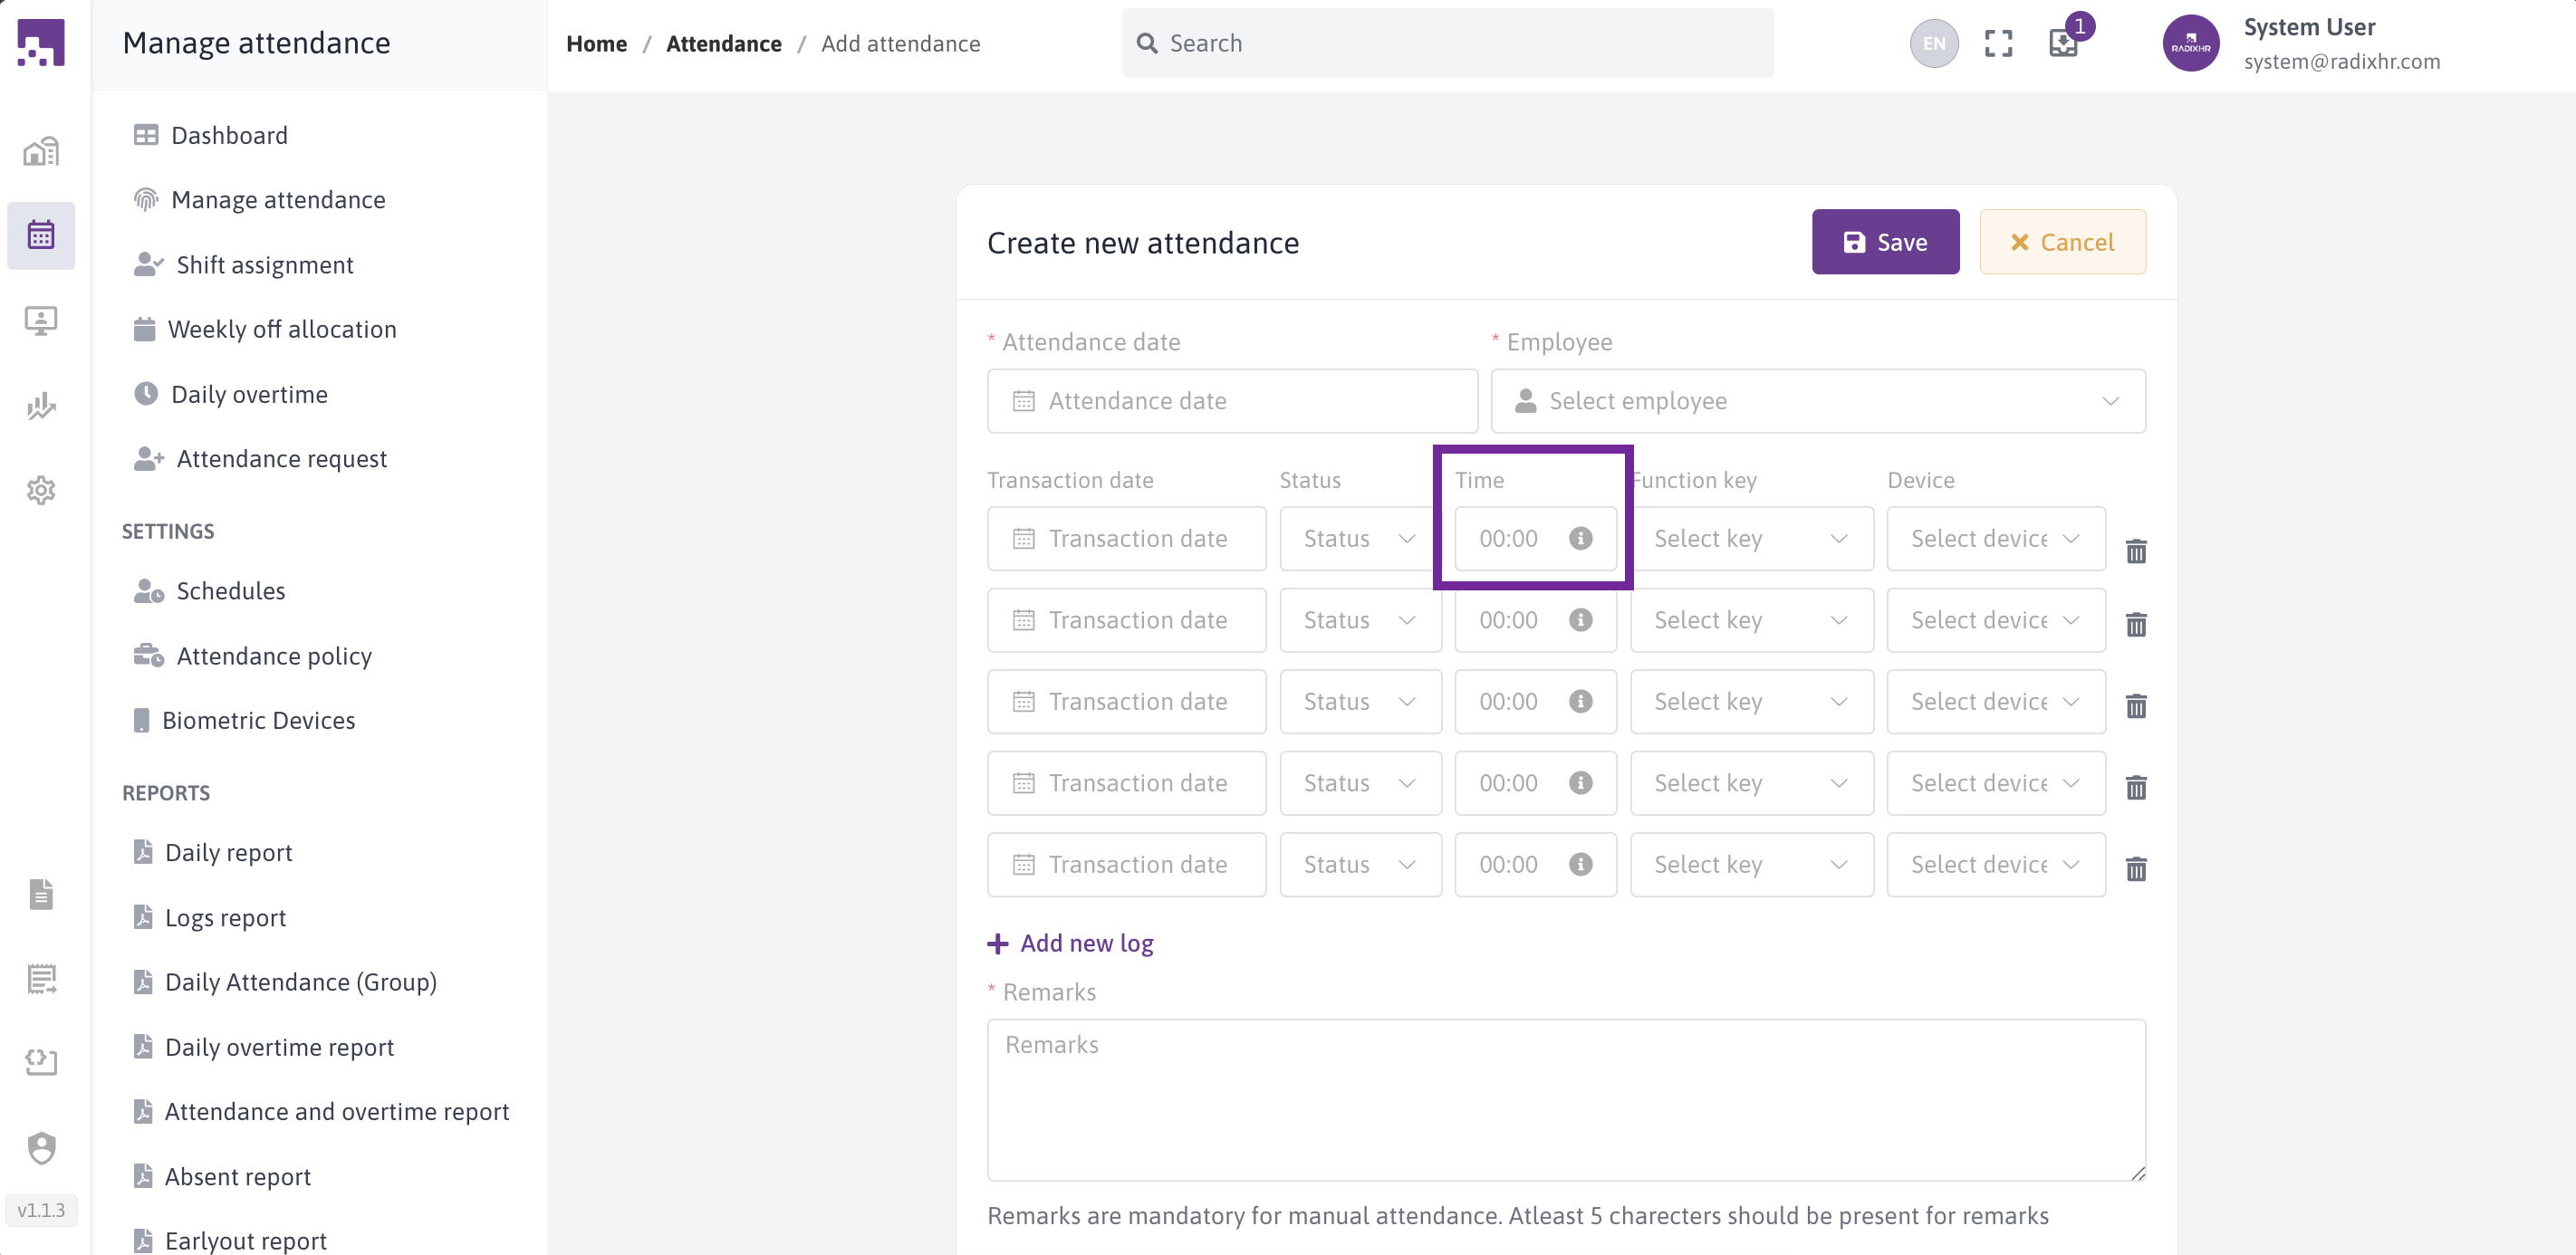Open the notifications inbox icon with badge

(x=2063, y=43)
